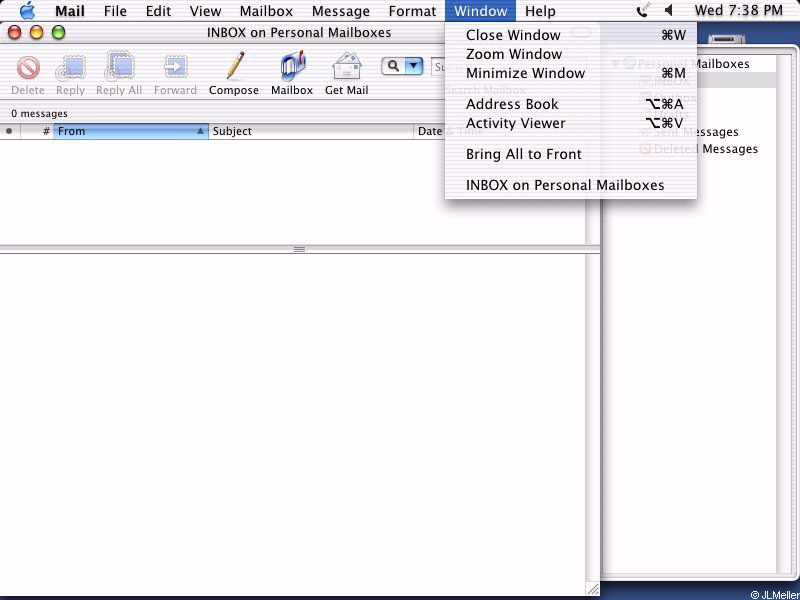Open the Mailbox menu
Image resolution: width=800 pixels, height=600 pixels.
click(266, 11)
